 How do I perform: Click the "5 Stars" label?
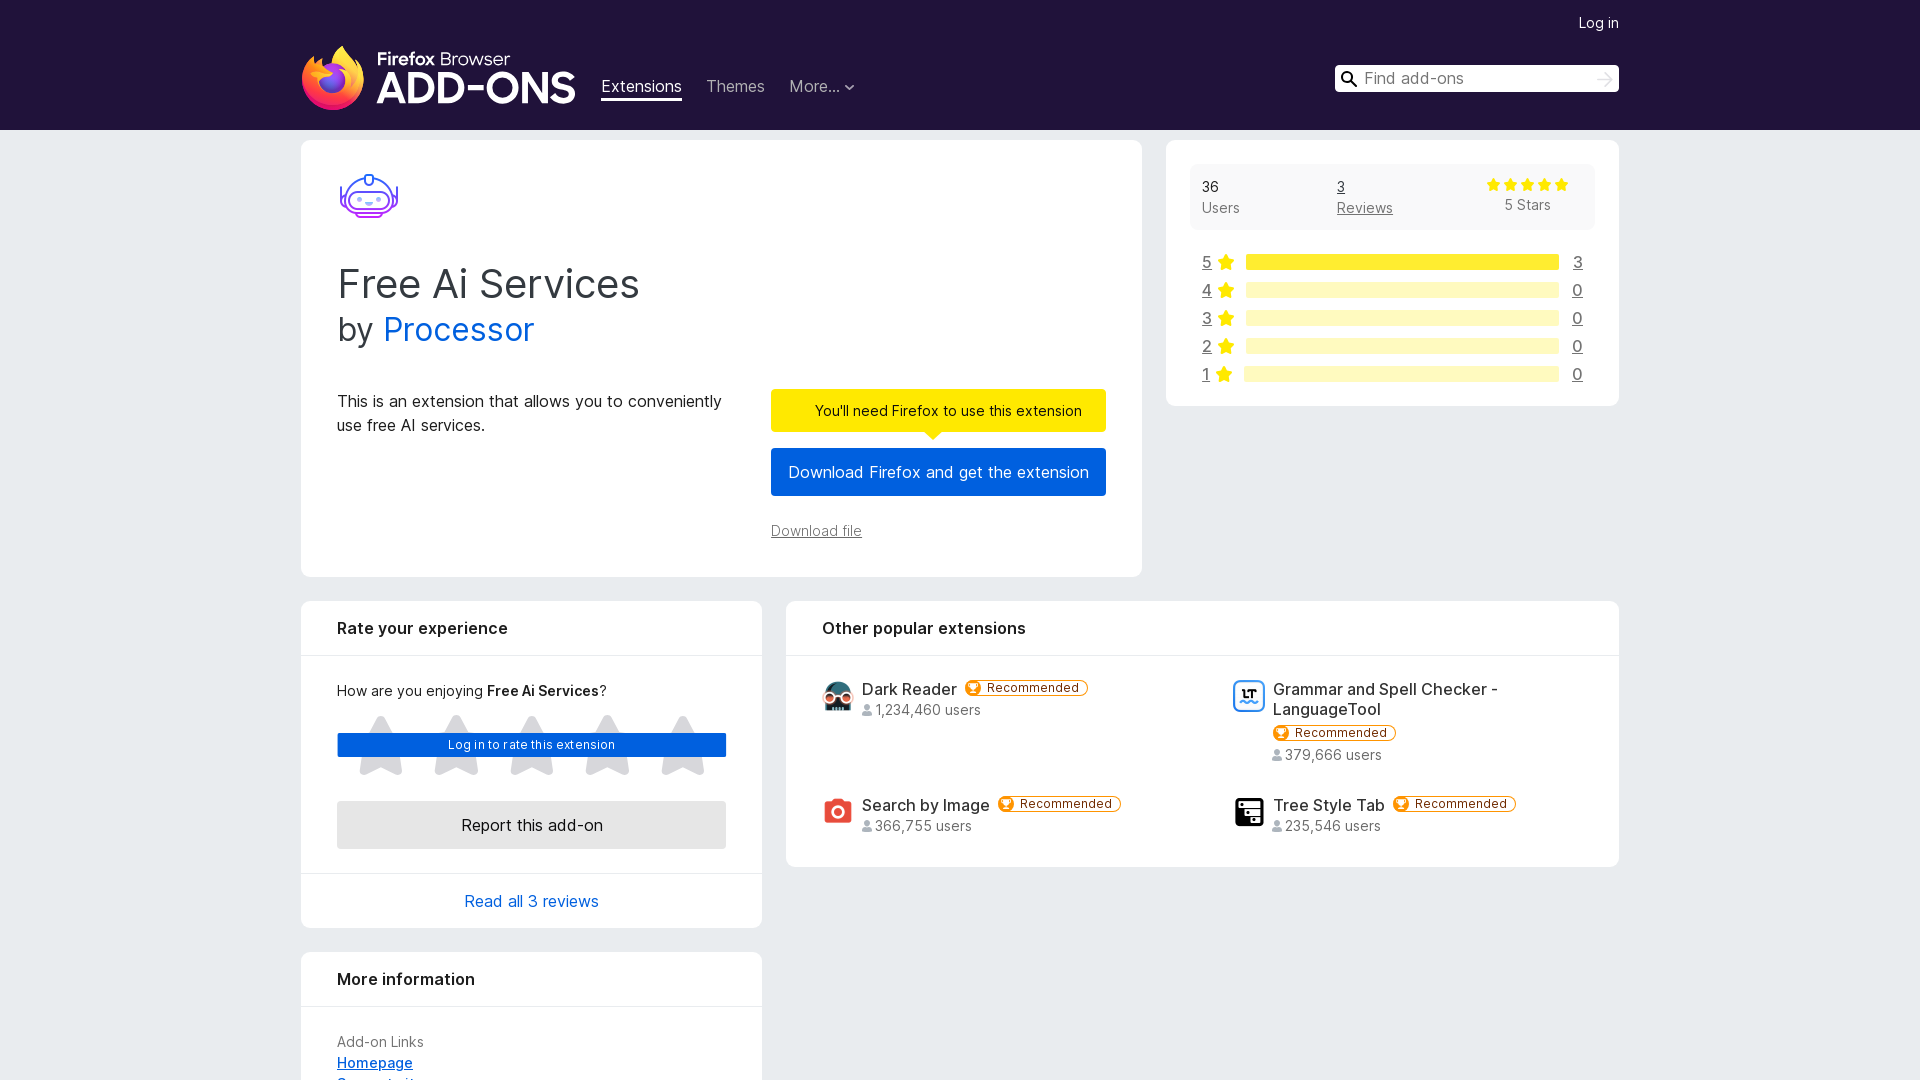[1527, 205]
